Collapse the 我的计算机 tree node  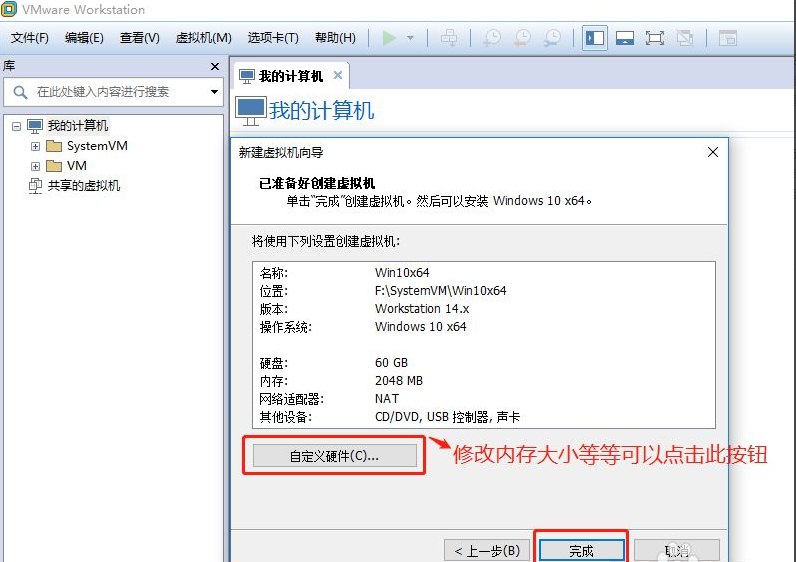(x=17, y=126)
